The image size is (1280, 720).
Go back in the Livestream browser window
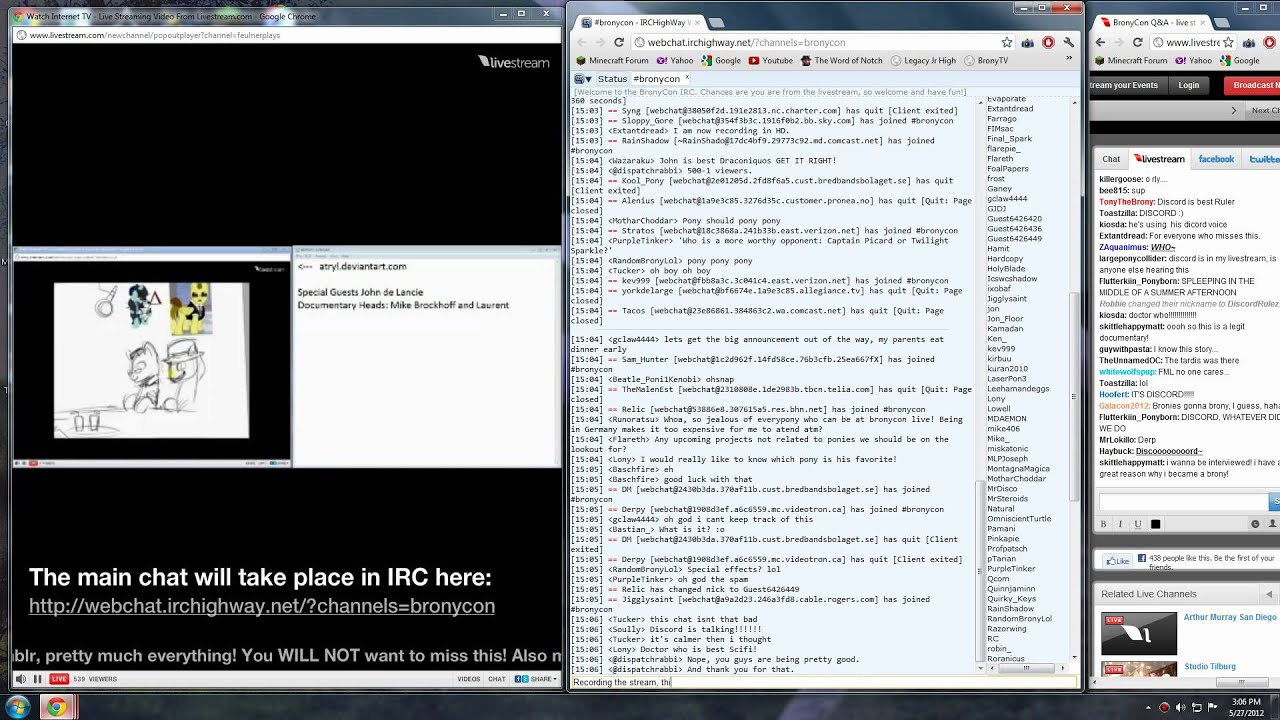click(x=1100, y=42)
